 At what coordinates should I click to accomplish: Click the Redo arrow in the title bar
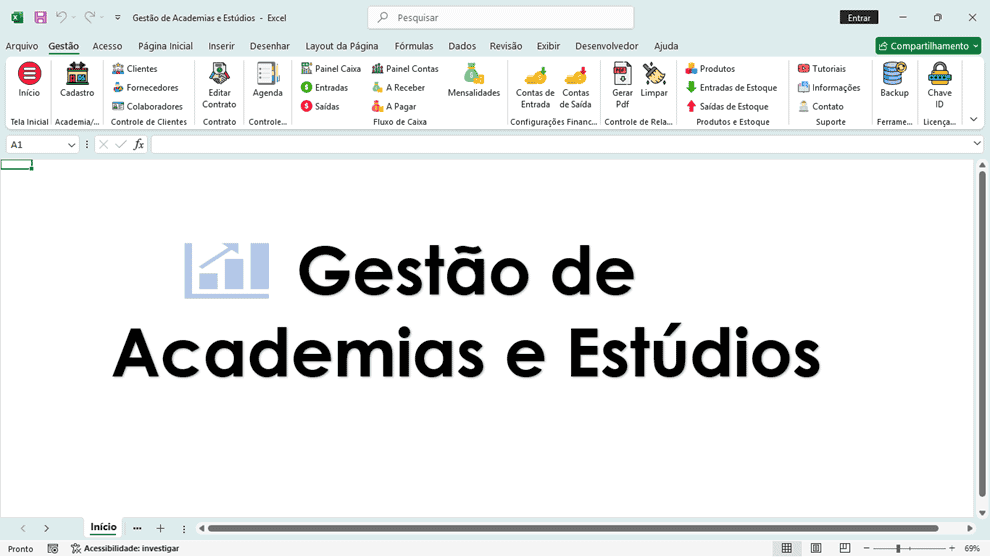[90, 17]
